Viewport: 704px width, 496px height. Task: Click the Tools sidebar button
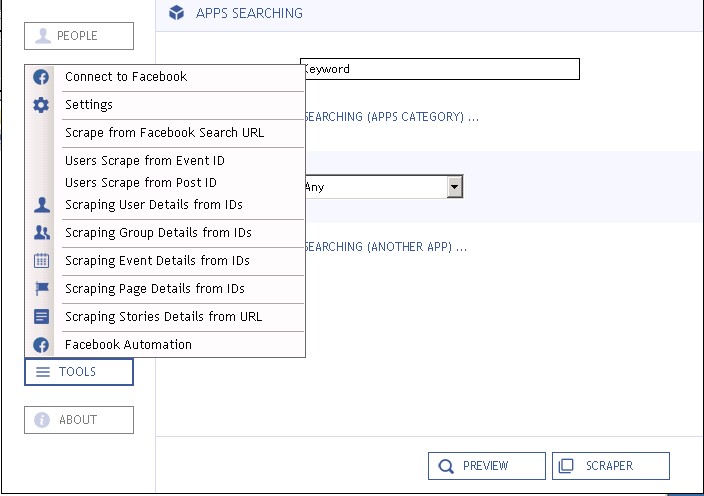tap(79, 372)
